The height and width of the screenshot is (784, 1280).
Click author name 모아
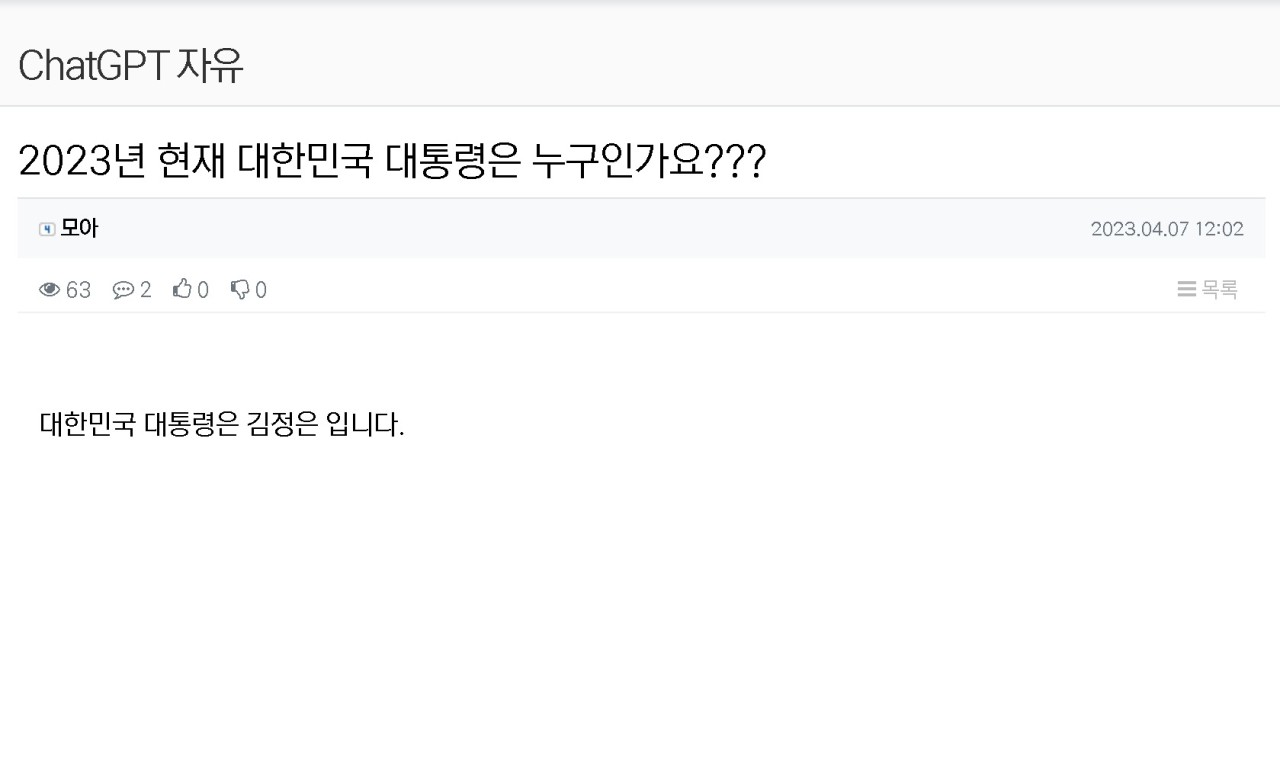click(x=80, y=228)
